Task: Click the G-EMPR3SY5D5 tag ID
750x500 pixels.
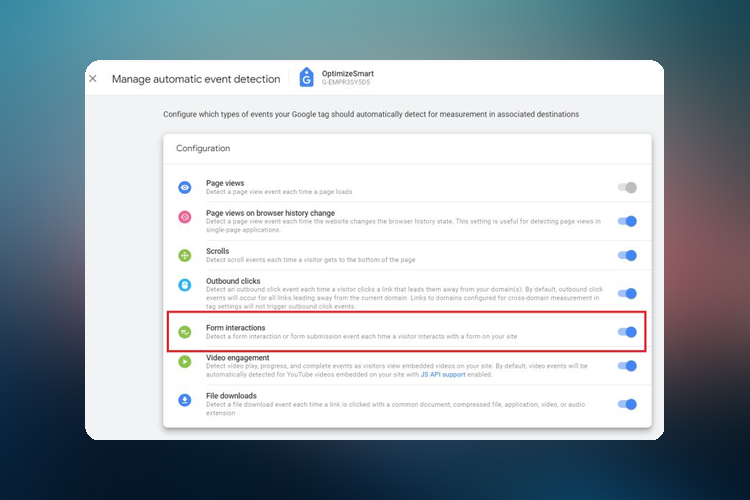Action: pos(346,82)
